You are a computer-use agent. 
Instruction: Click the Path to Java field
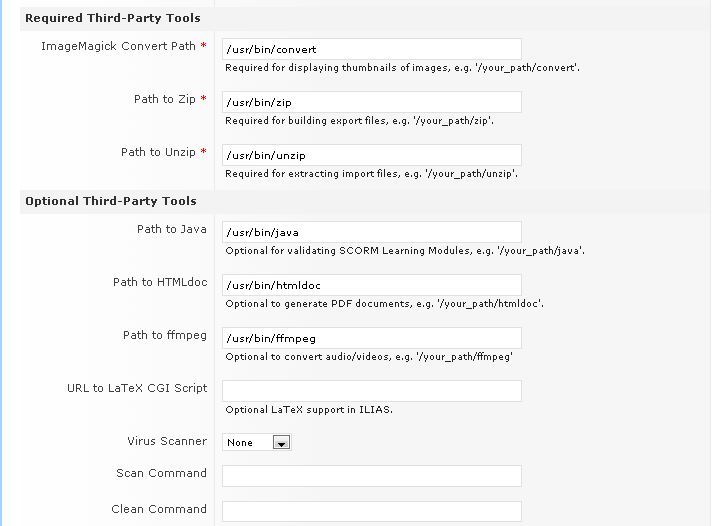[371, 232]
